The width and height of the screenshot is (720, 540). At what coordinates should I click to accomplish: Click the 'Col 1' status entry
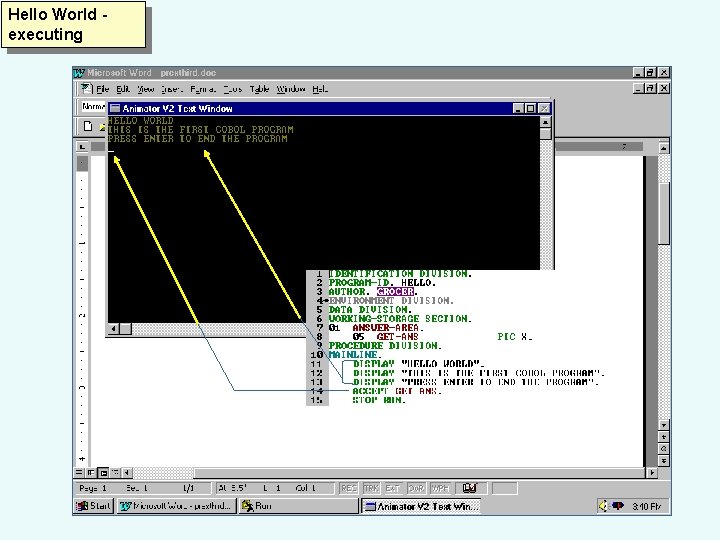coord(306,488)
